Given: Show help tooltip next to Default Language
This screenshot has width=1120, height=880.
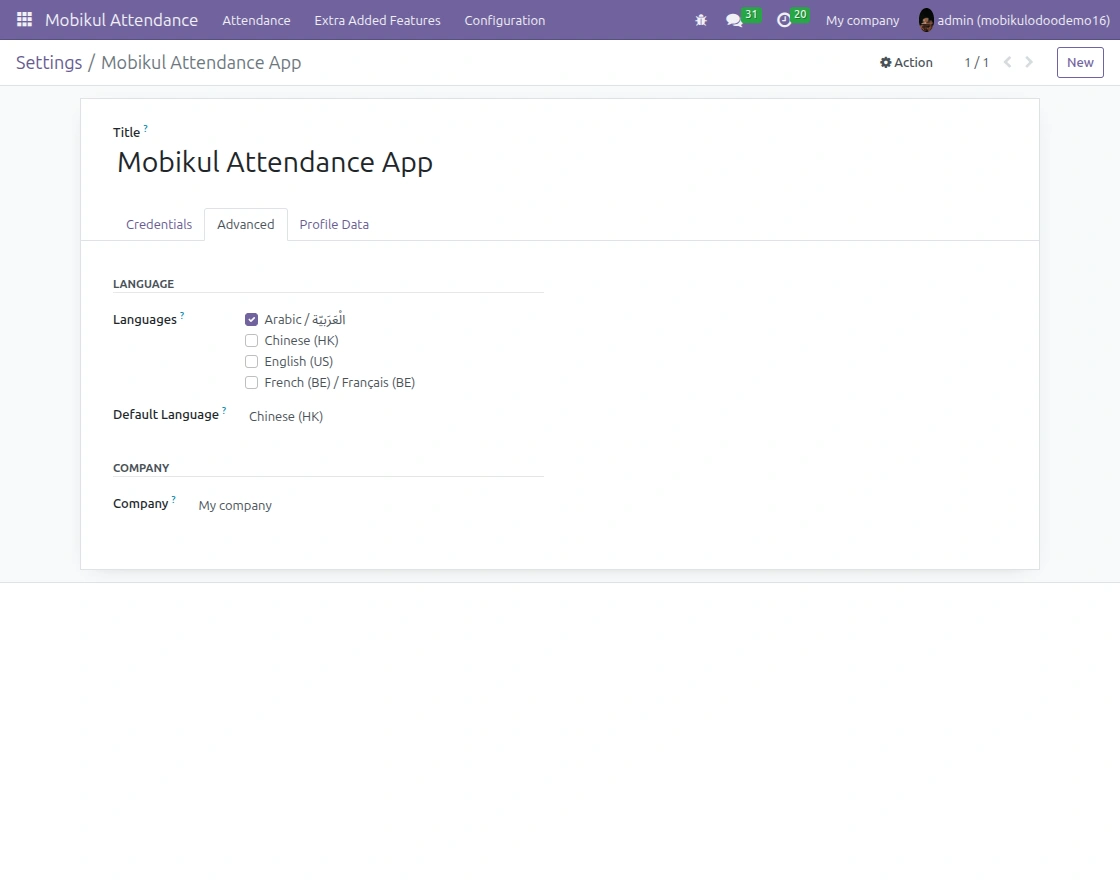Looking at the screenshot, I should click(x=224, y=410).
